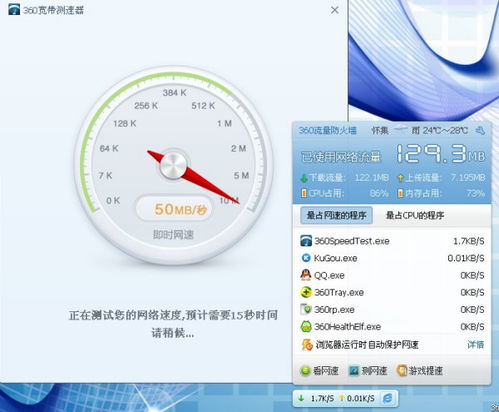The width and height of the screenshot is (499, 412).
Task: Click the green download traffic arrow icon
Action: [x=304, y=178]
